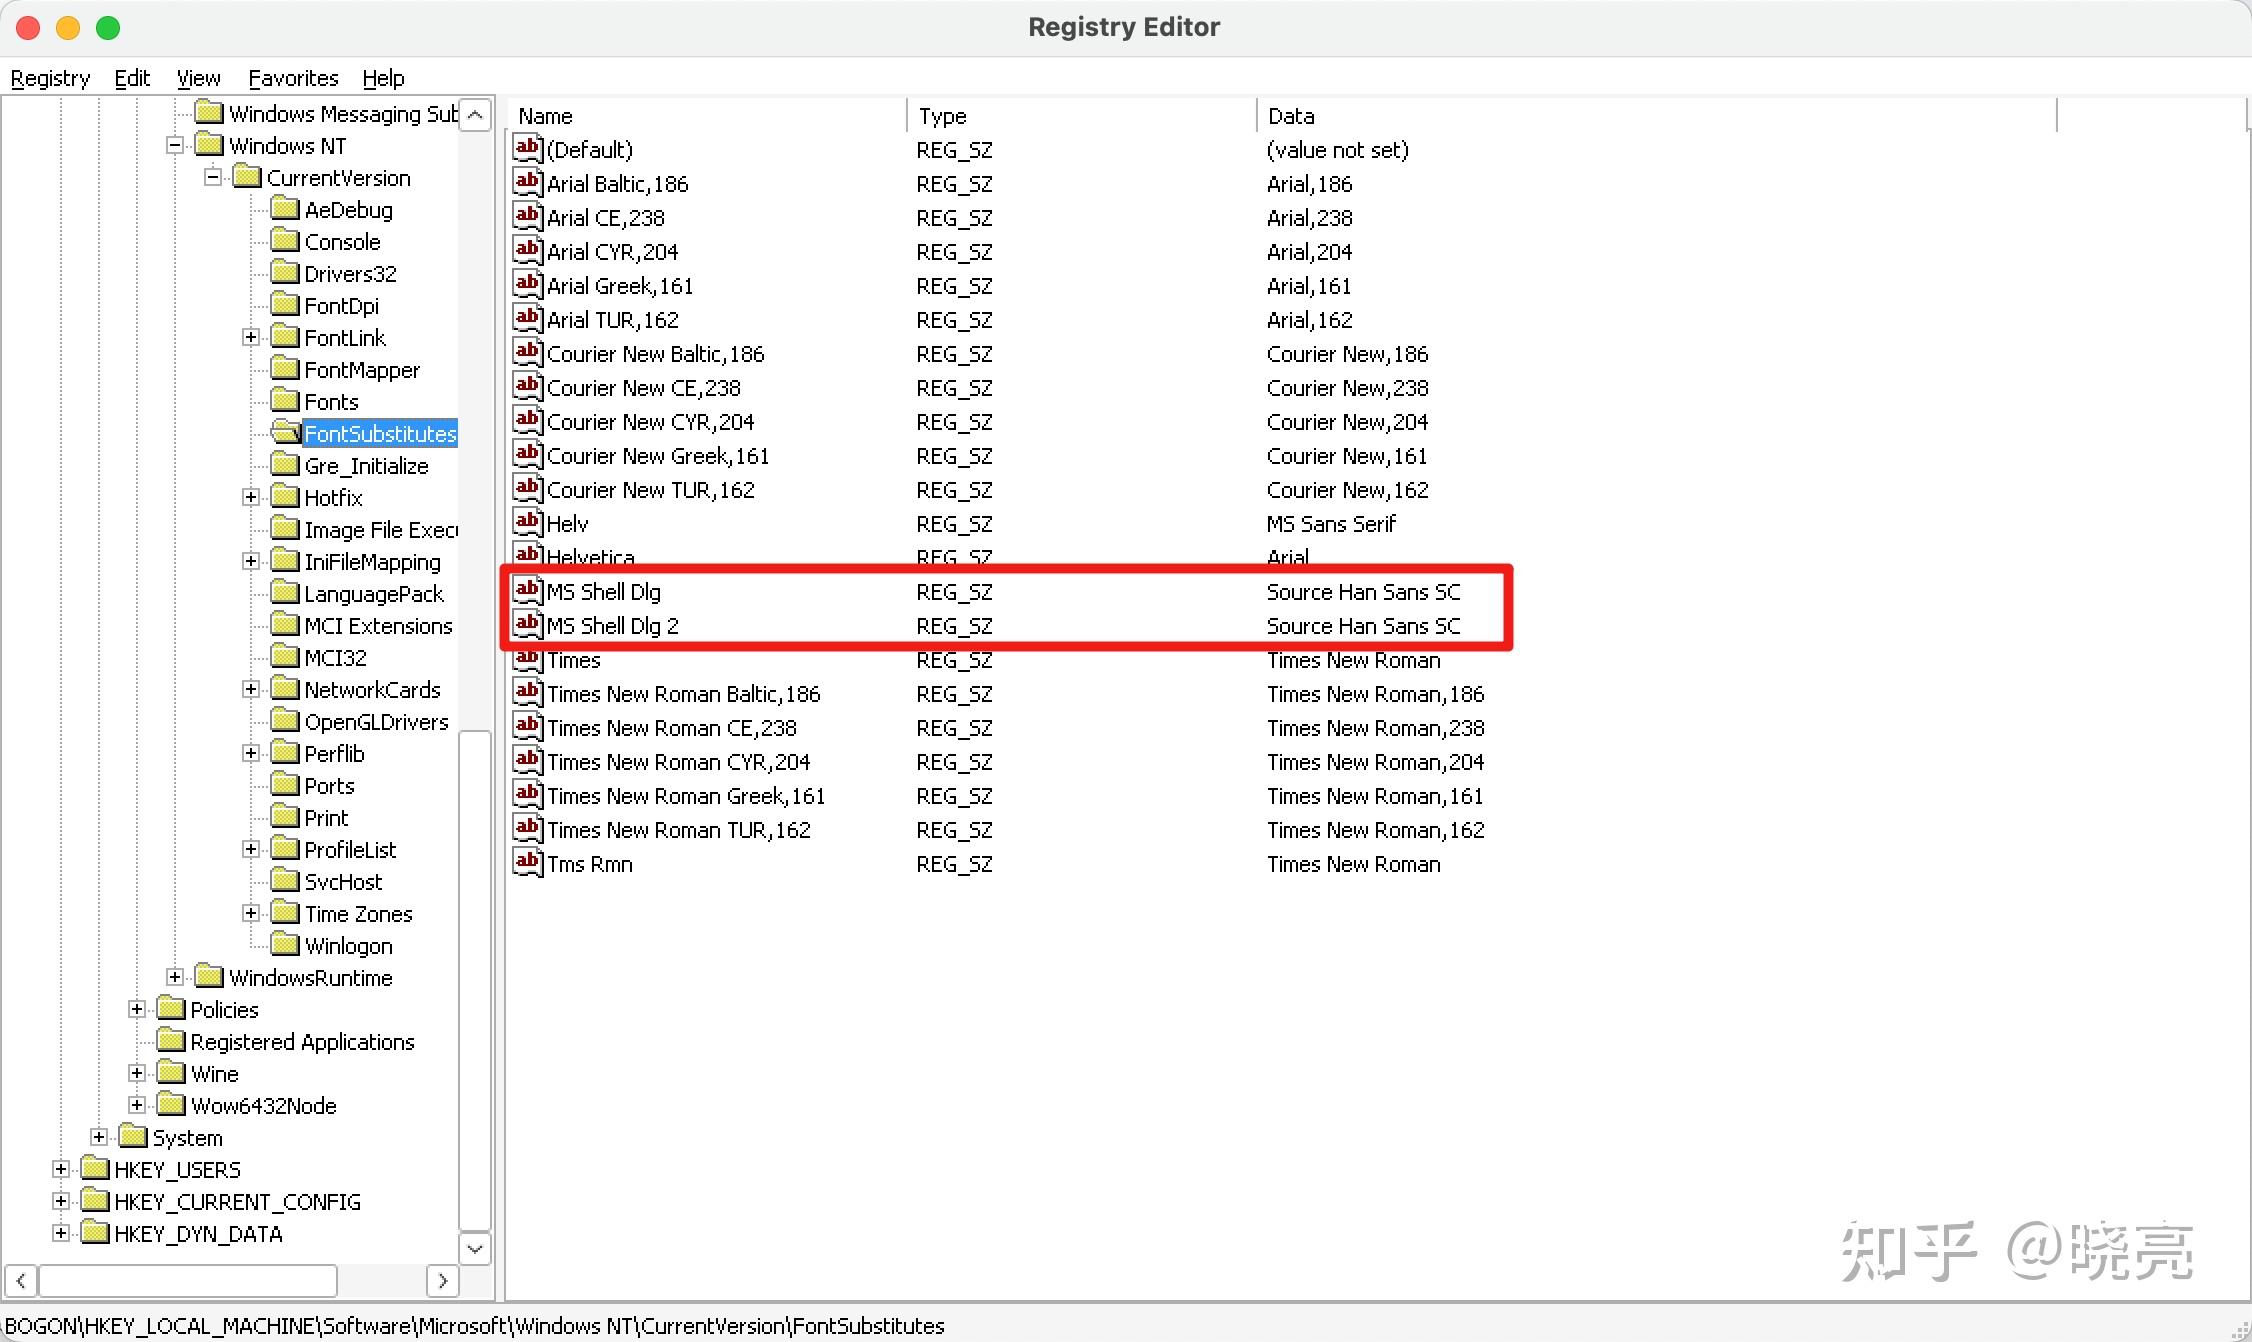
Task: Collapse the CurrentVersion node
Action: (213, 177)
